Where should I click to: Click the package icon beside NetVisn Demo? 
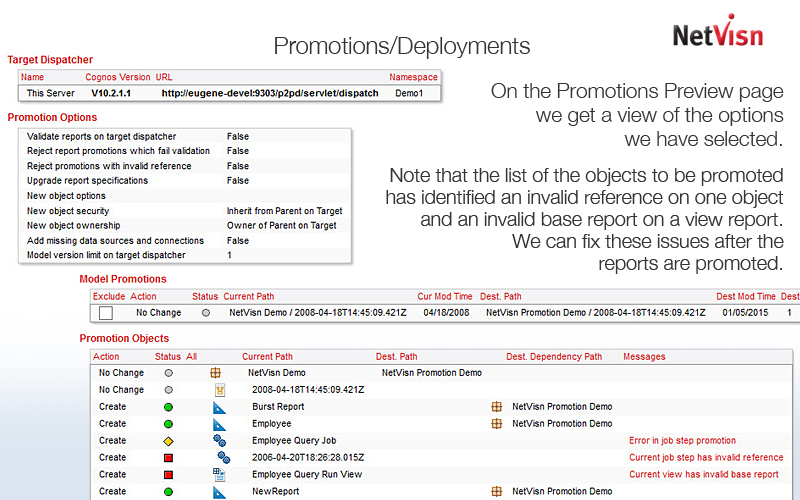pyautogui.click(x=215, y=373)
